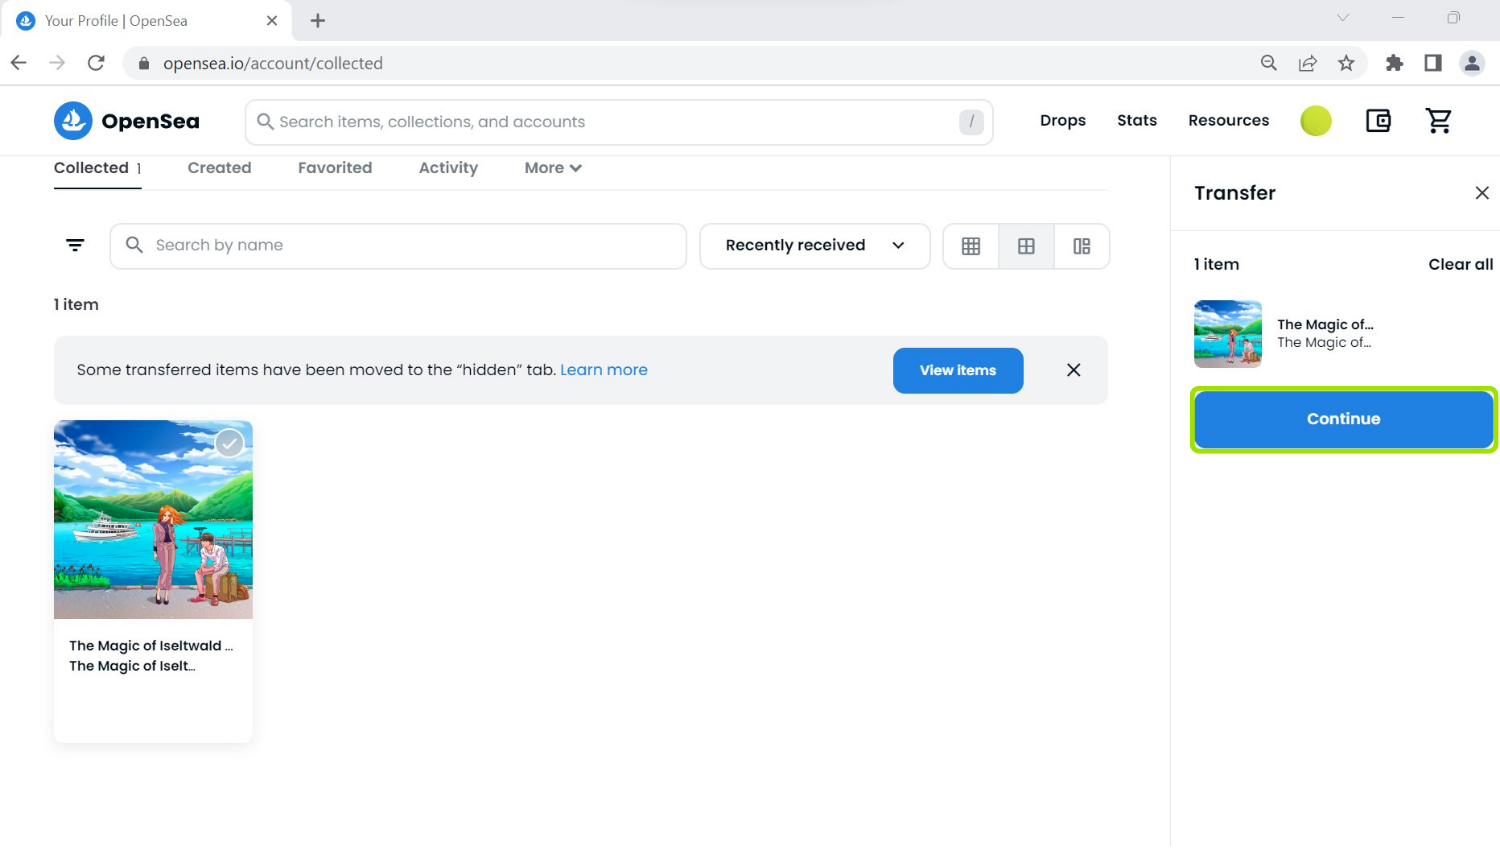Open the filter icon beside search
Screen dimensions: 1500x850
pyautogui.click(x=75, y=245)
